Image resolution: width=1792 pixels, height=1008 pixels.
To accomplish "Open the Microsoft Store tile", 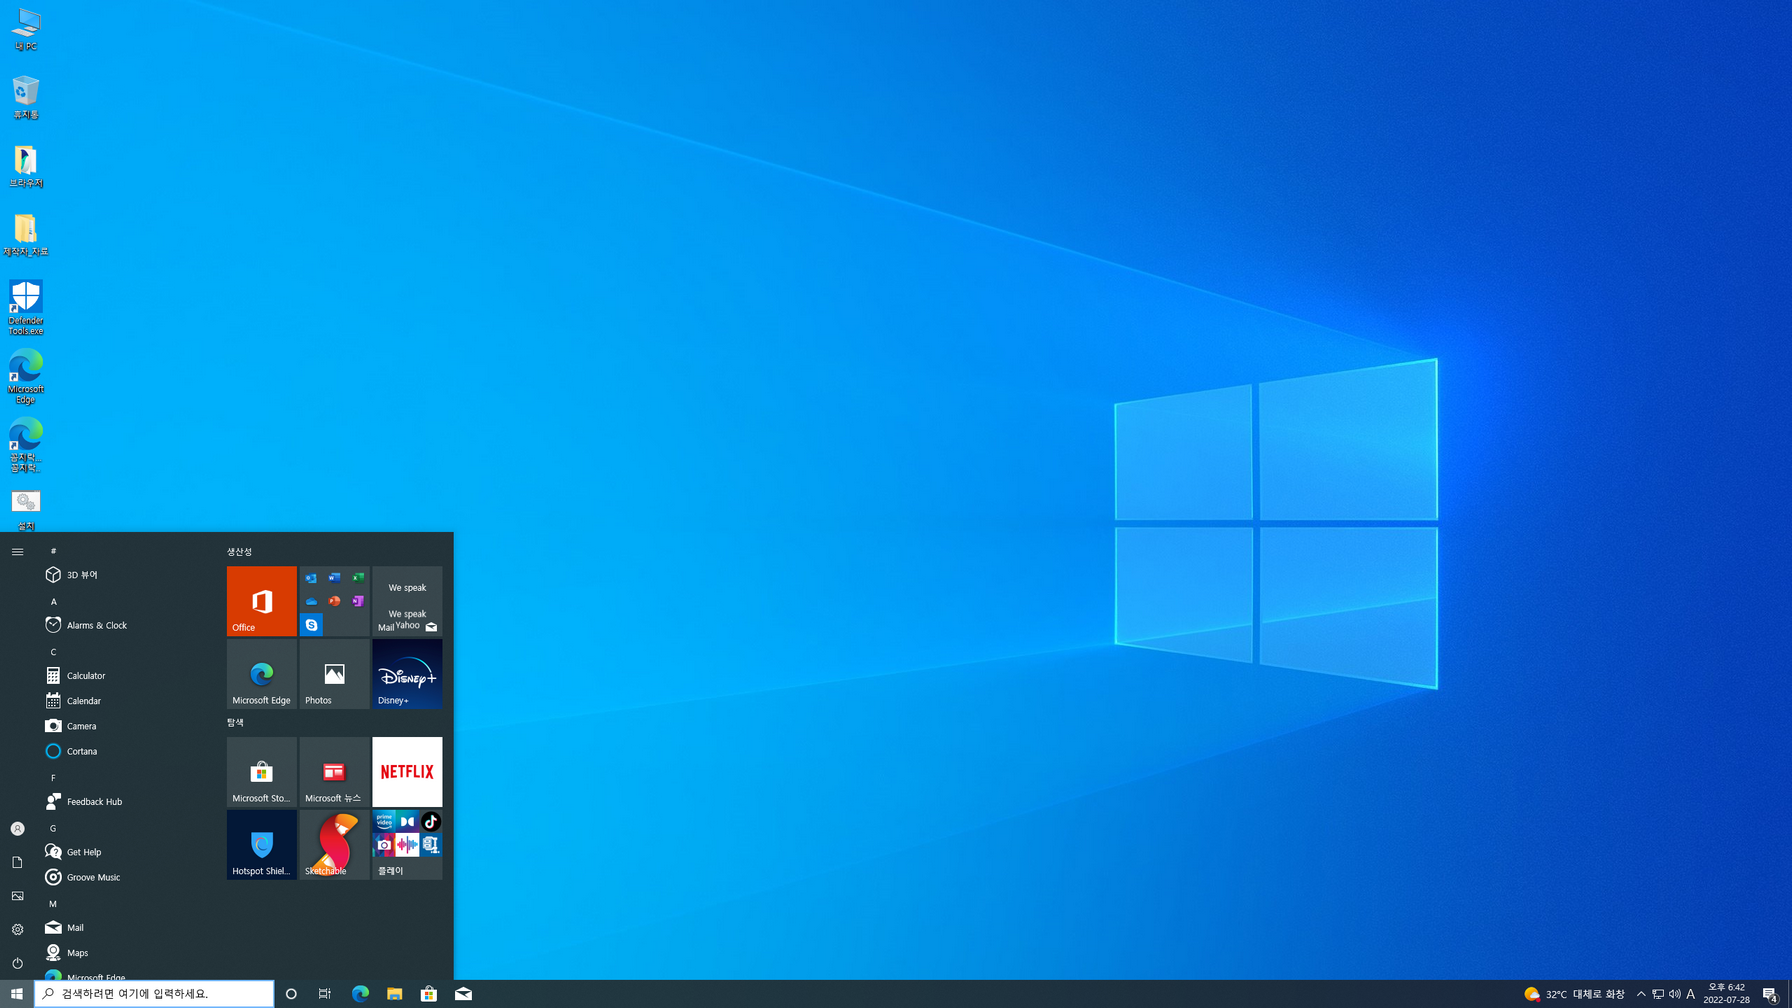I will tap(261, 772).
